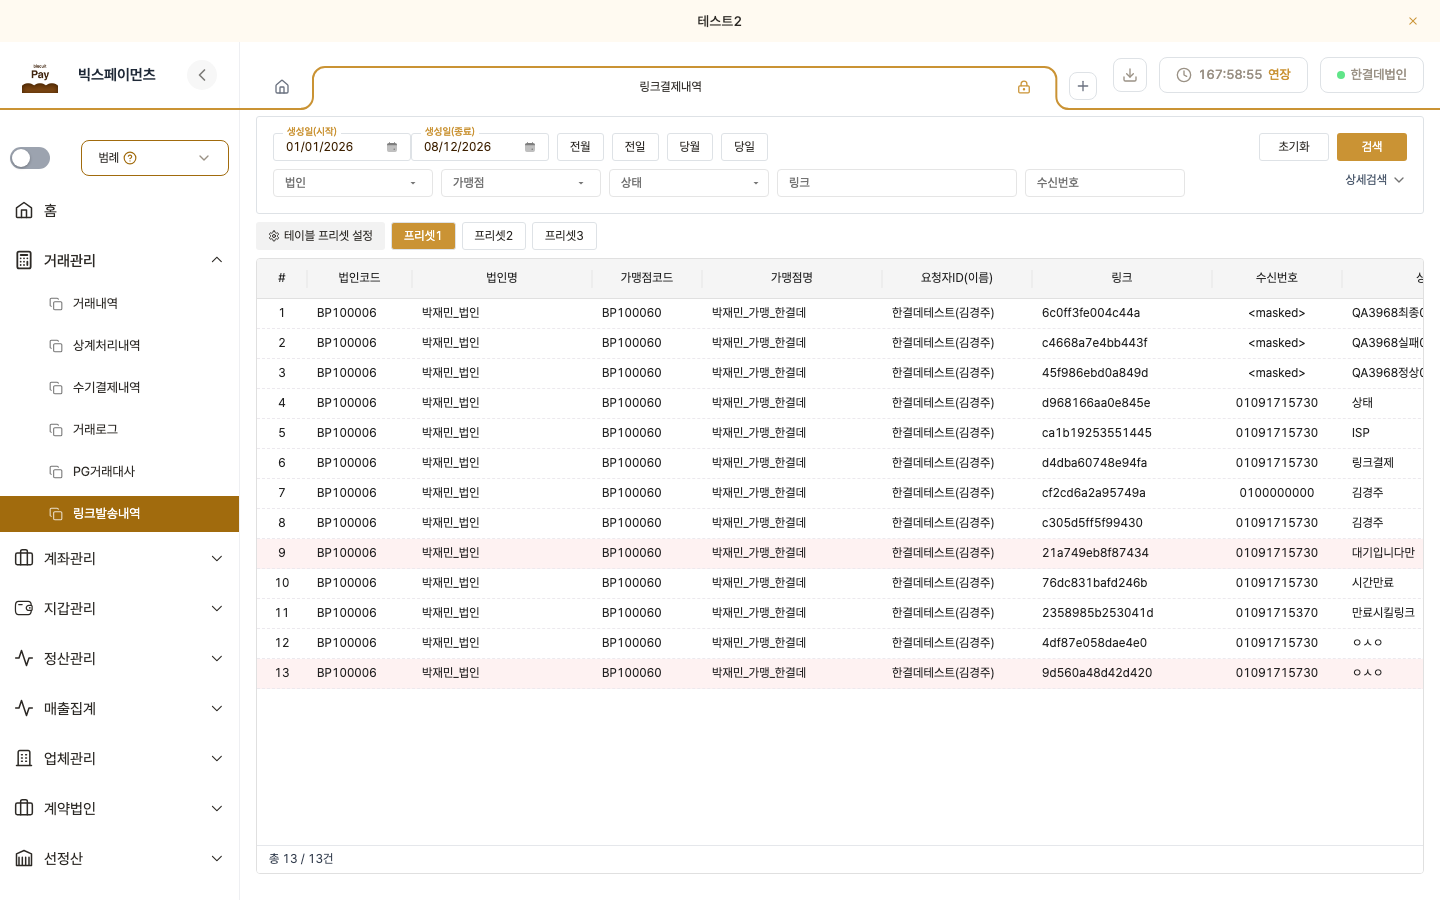1440x900 pixels.
Task: Extend session with 연장 link
Action: click(1279, 75)
